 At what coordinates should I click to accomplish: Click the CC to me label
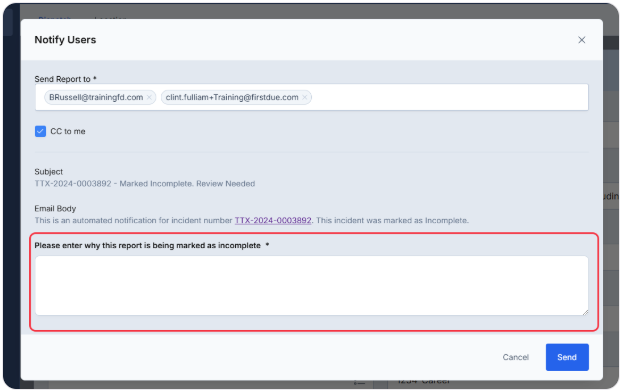68,131
